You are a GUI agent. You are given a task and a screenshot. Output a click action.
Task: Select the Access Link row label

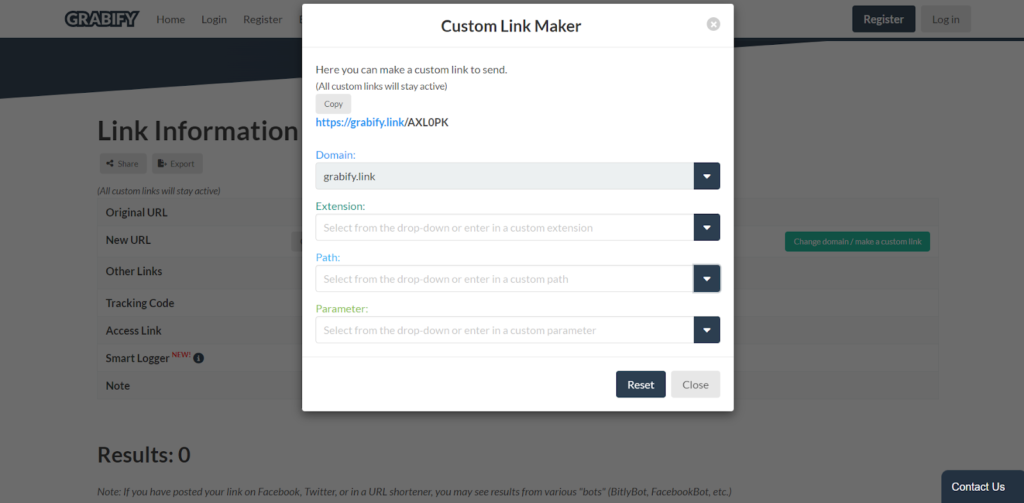click(x=133, y=331)
